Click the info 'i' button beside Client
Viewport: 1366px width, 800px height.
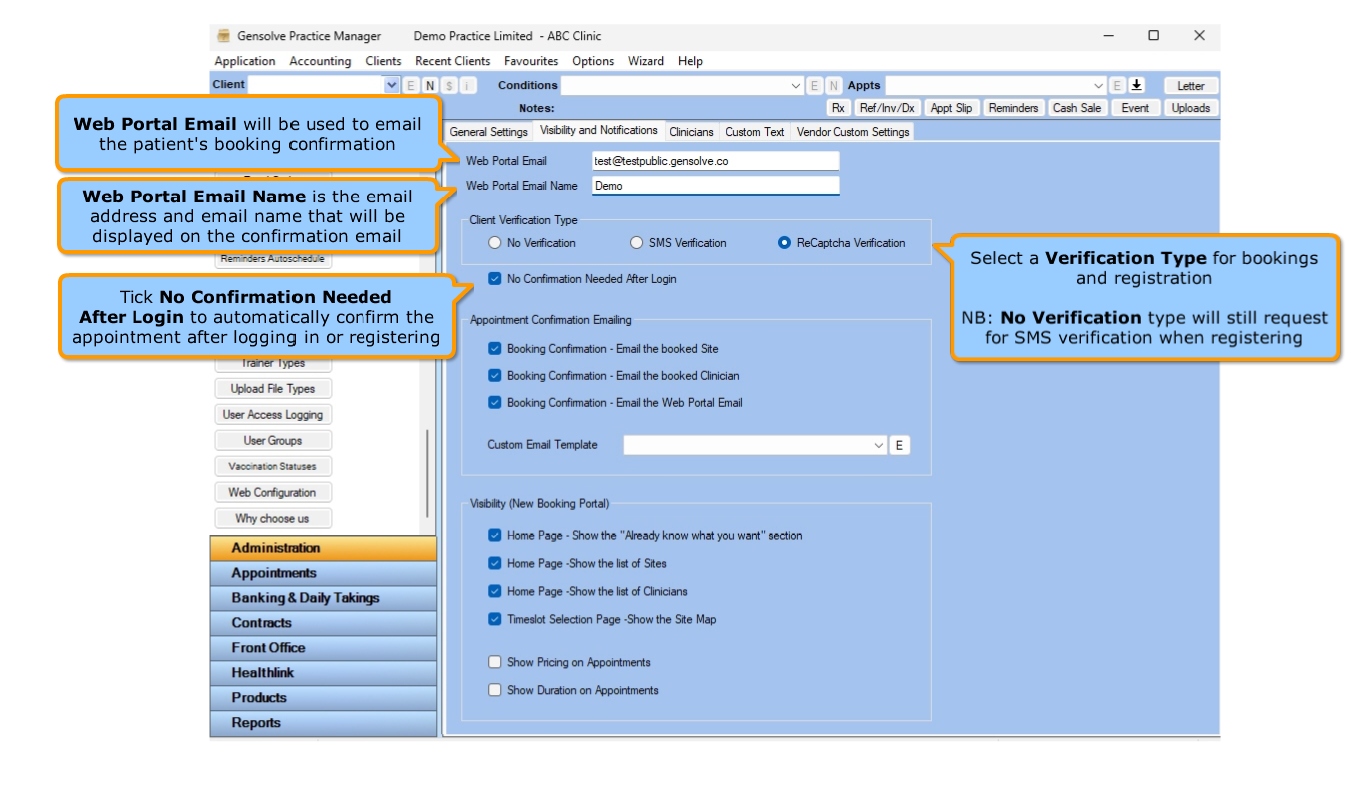point(468,86)
